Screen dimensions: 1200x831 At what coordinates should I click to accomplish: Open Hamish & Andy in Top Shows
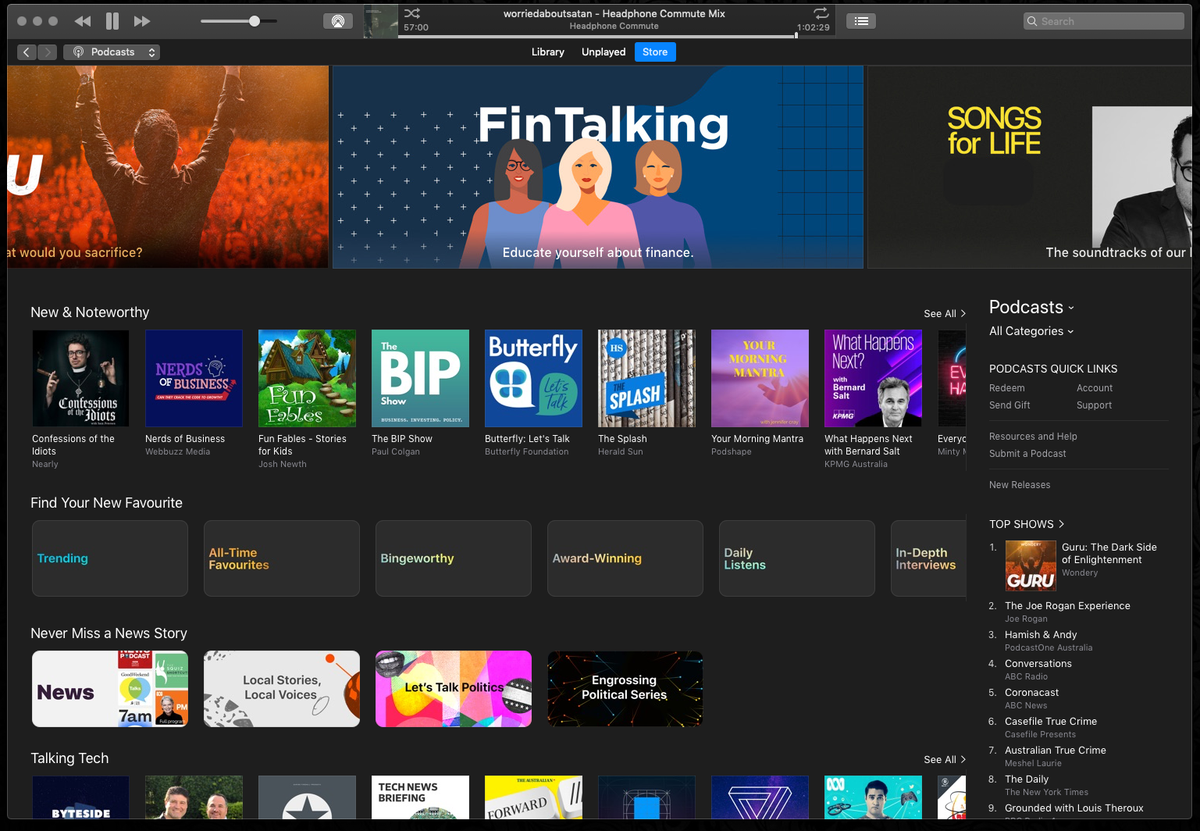[x=1041, y=635]
